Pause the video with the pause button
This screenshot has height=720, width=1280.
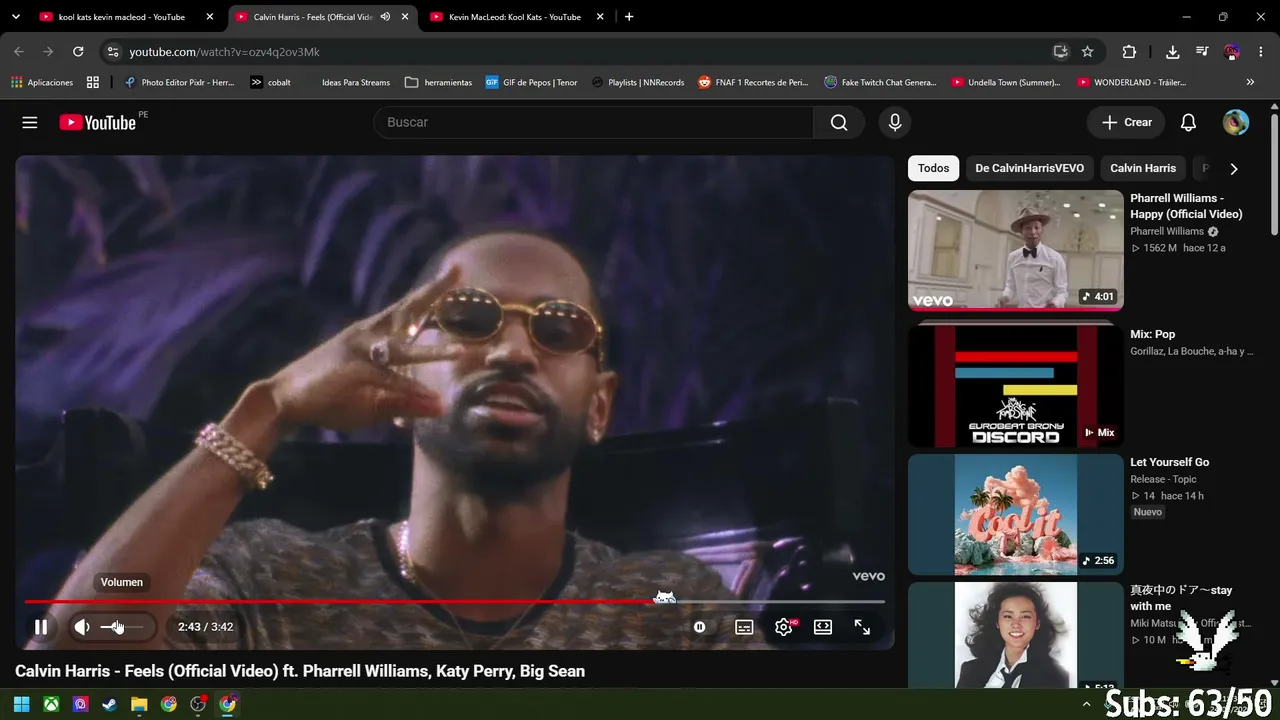[41, 627]
